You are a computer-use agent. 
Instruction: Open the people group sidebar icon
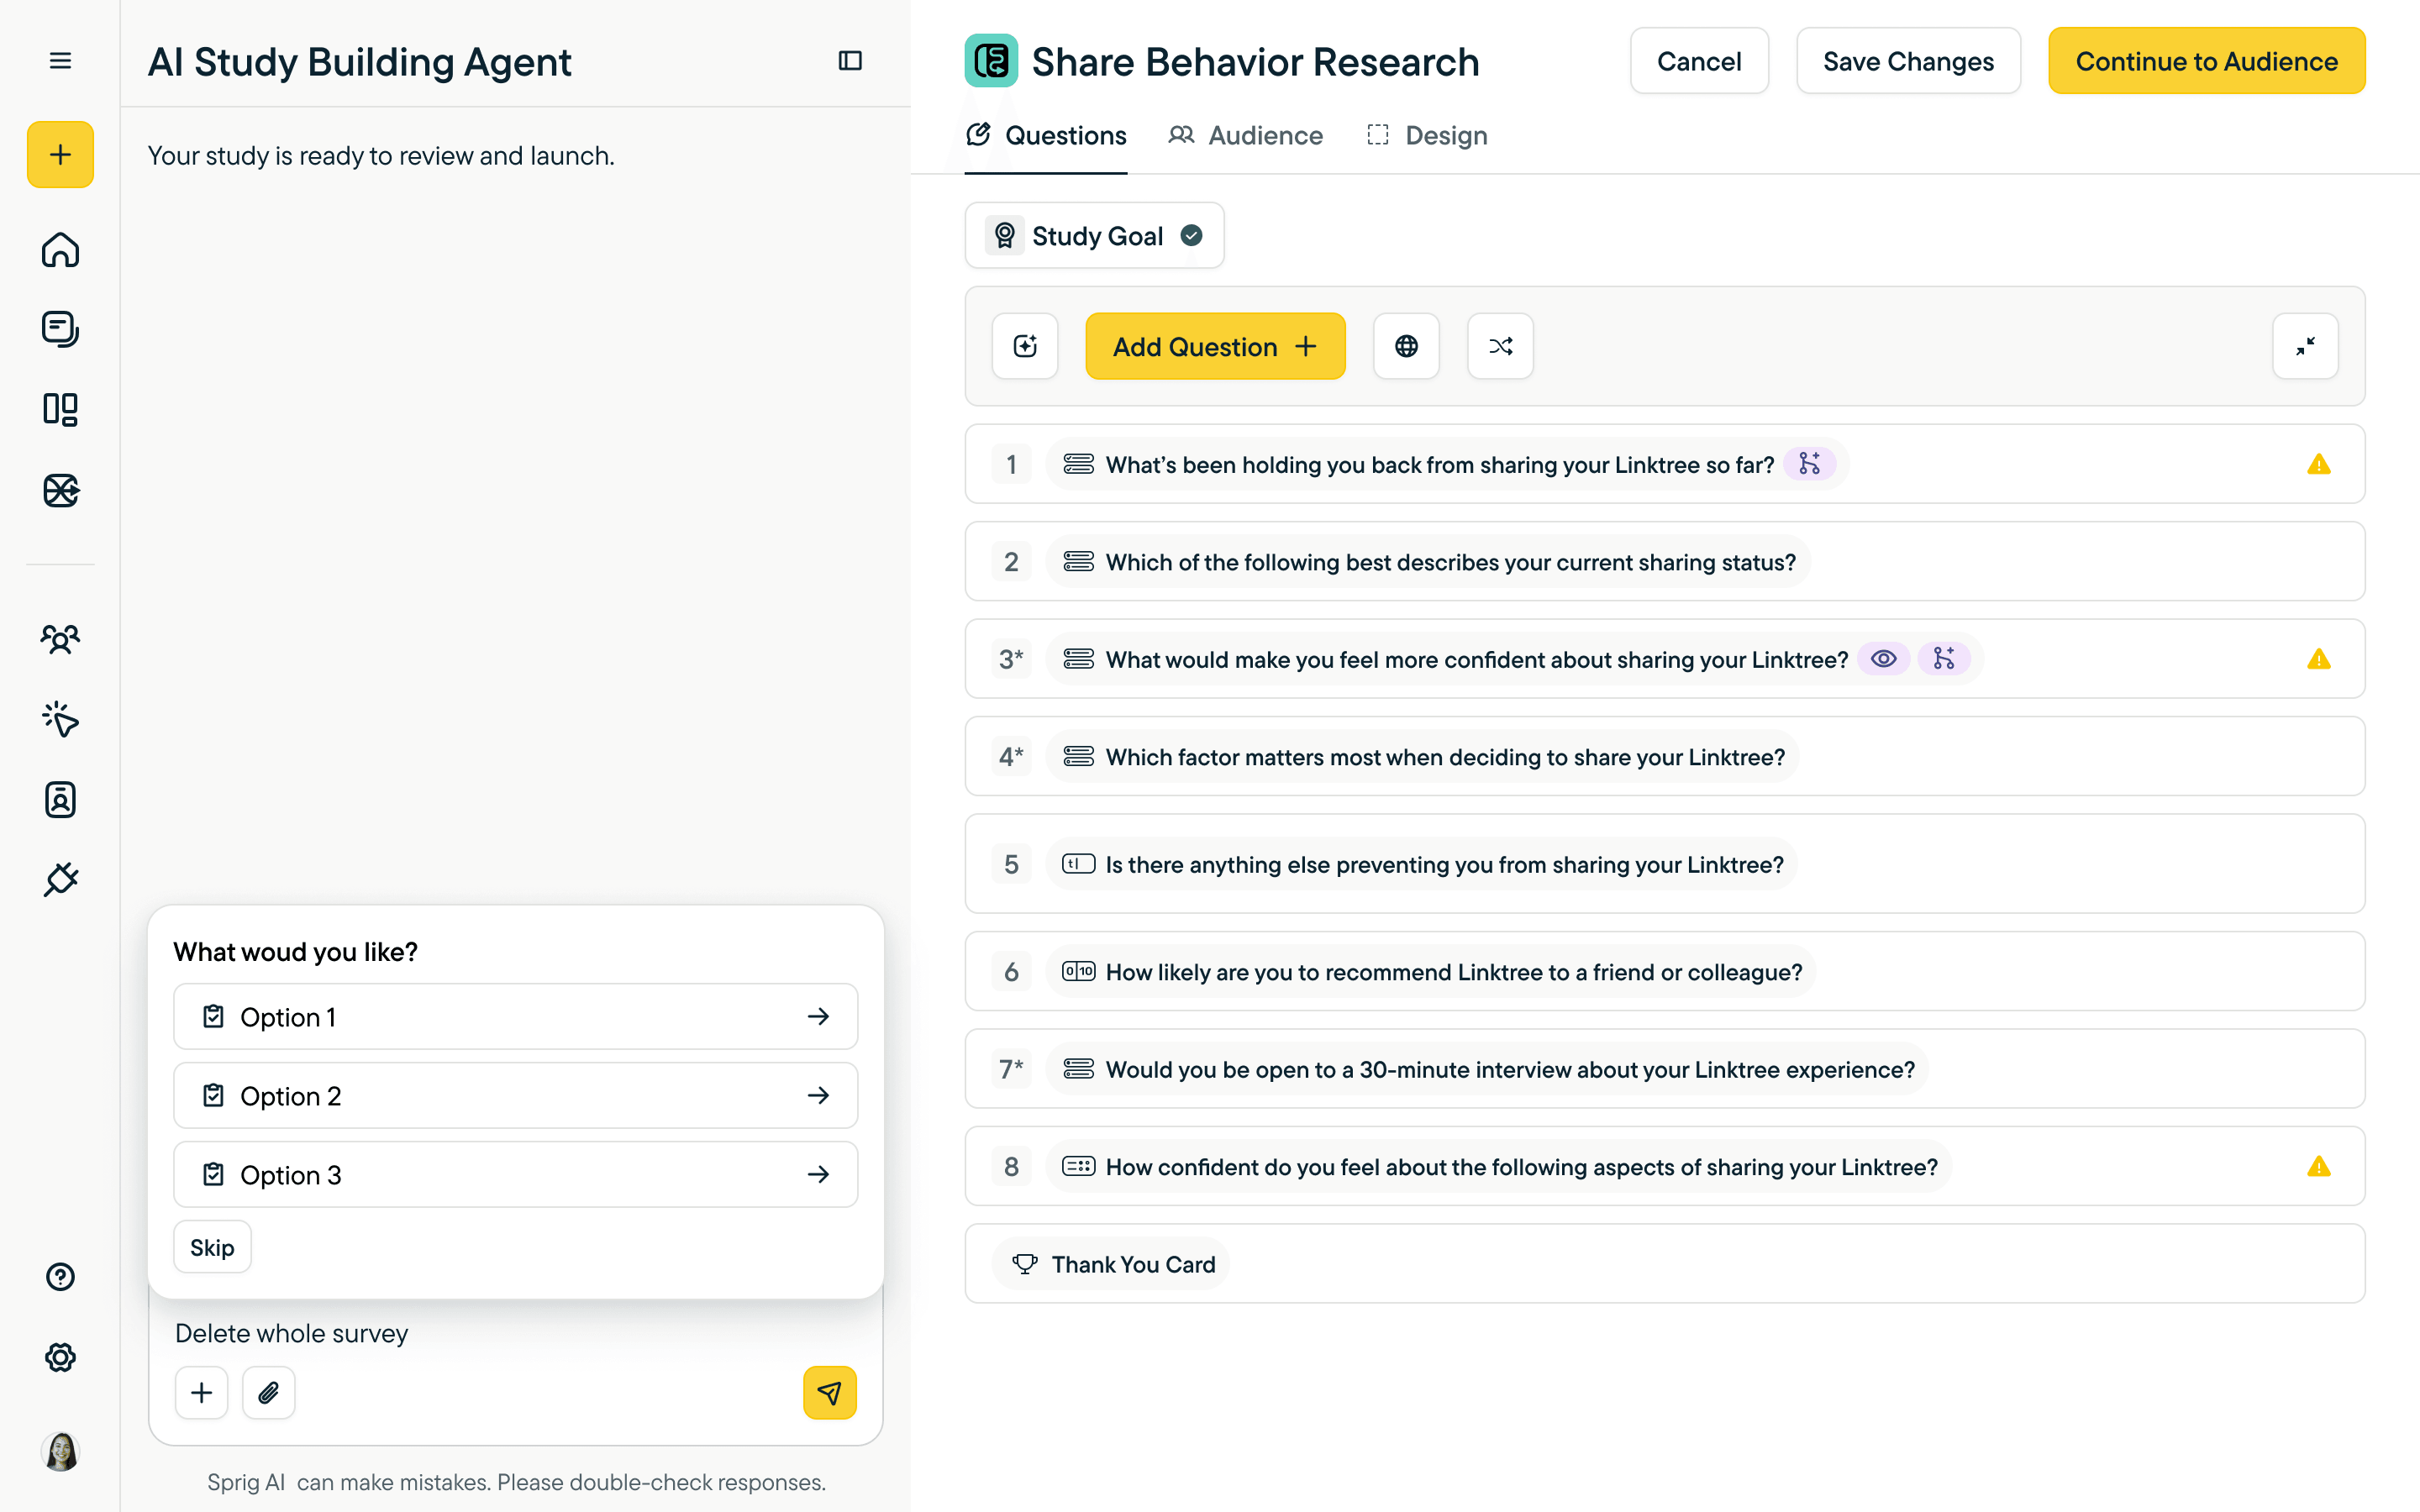tap(60, 639)
